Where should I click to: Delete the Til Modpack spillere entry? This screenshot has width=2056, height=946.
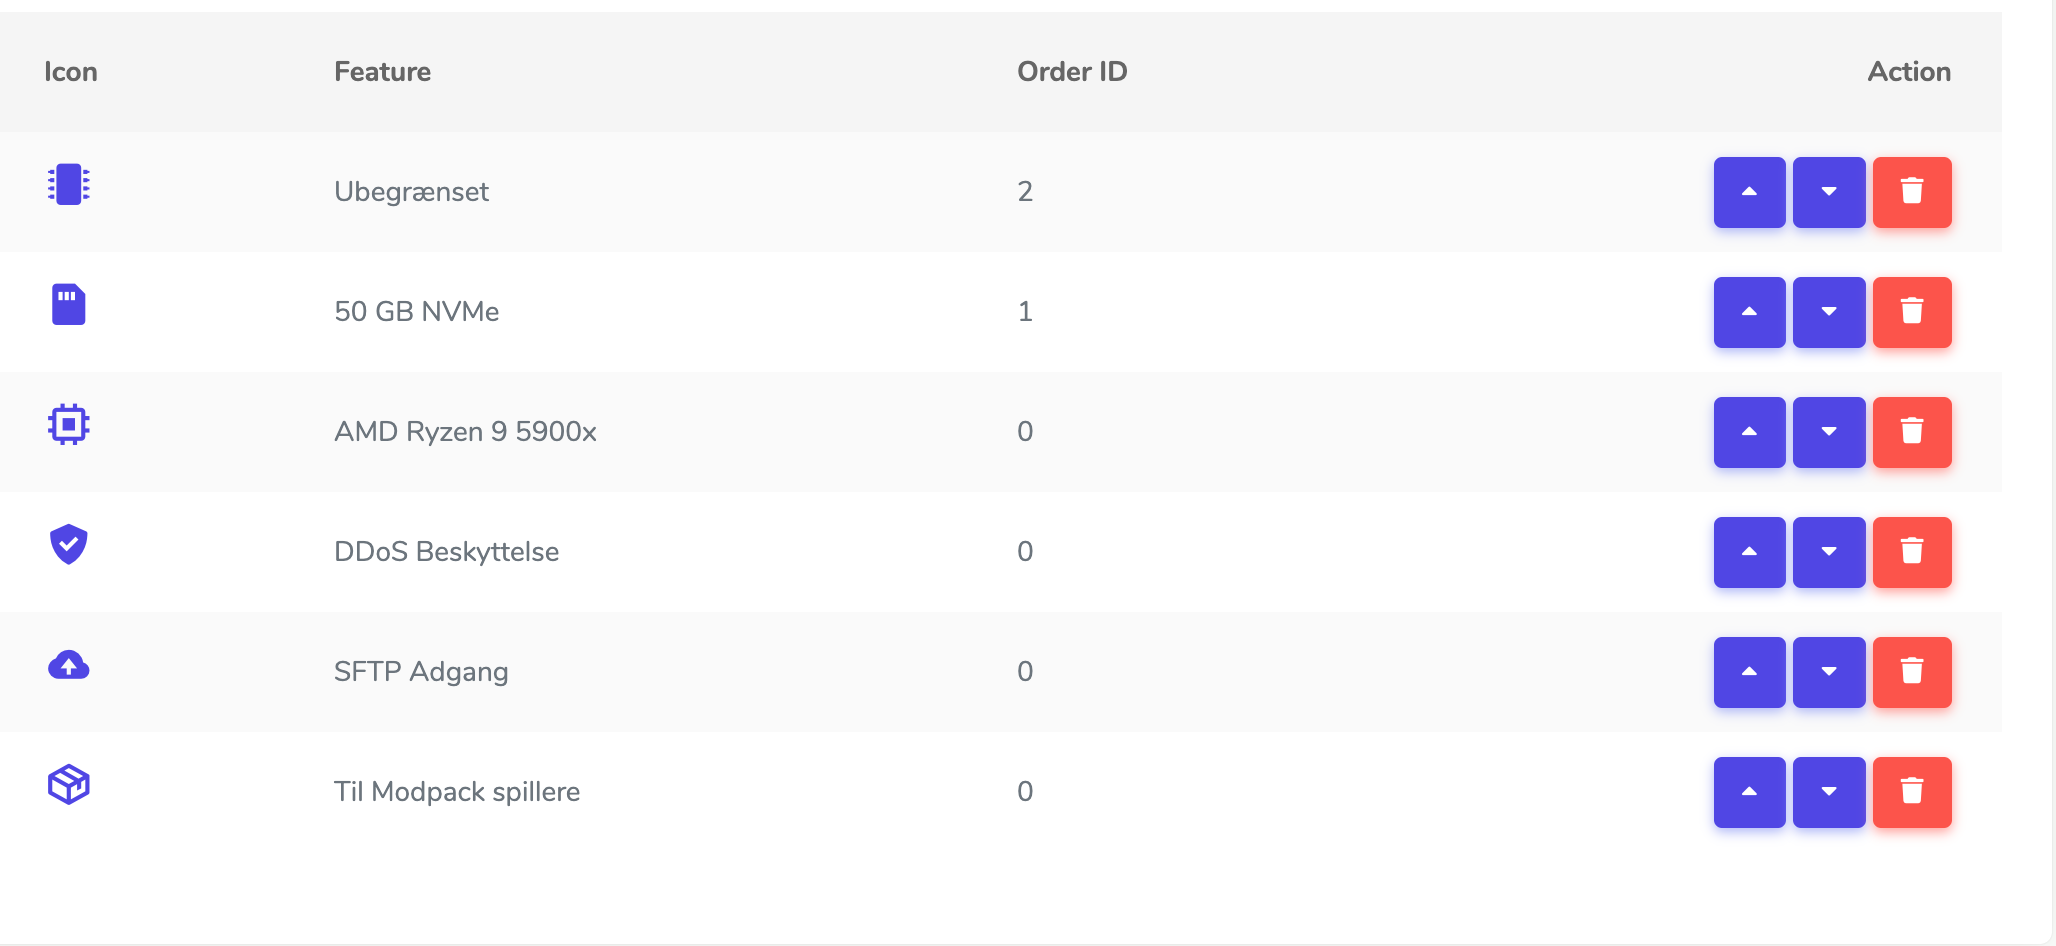[1911, 792]
